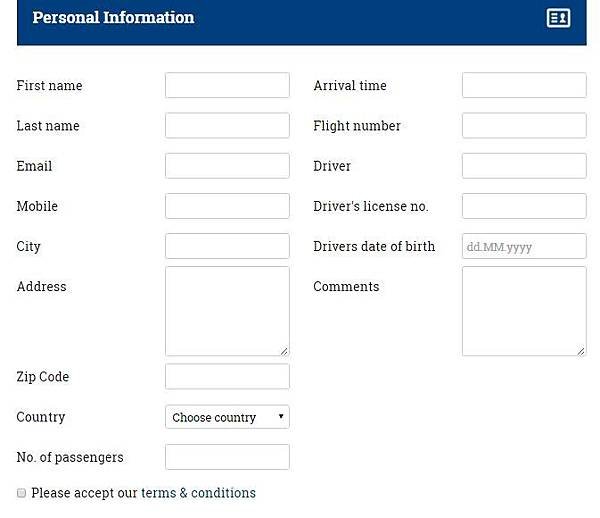The height and width of the screenshot is (518, 600).
Task: Click inside the Address text area
Action: click(227, 311)
